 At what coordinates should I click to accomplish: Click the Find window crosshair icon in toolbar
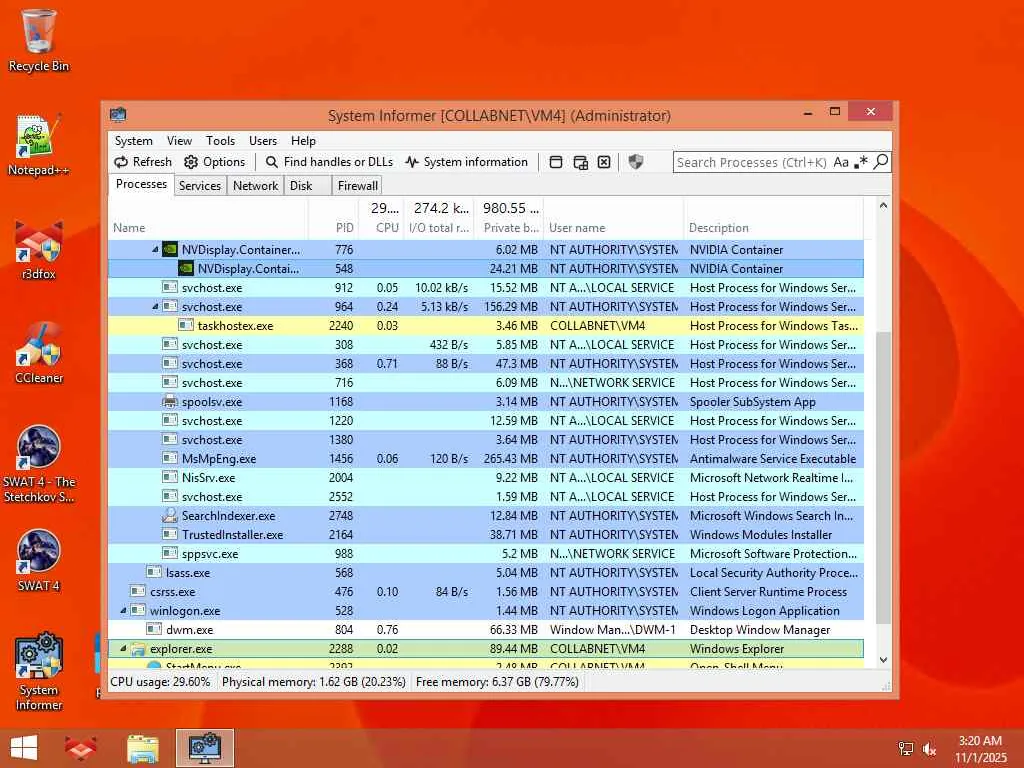[x=556, y=162]
